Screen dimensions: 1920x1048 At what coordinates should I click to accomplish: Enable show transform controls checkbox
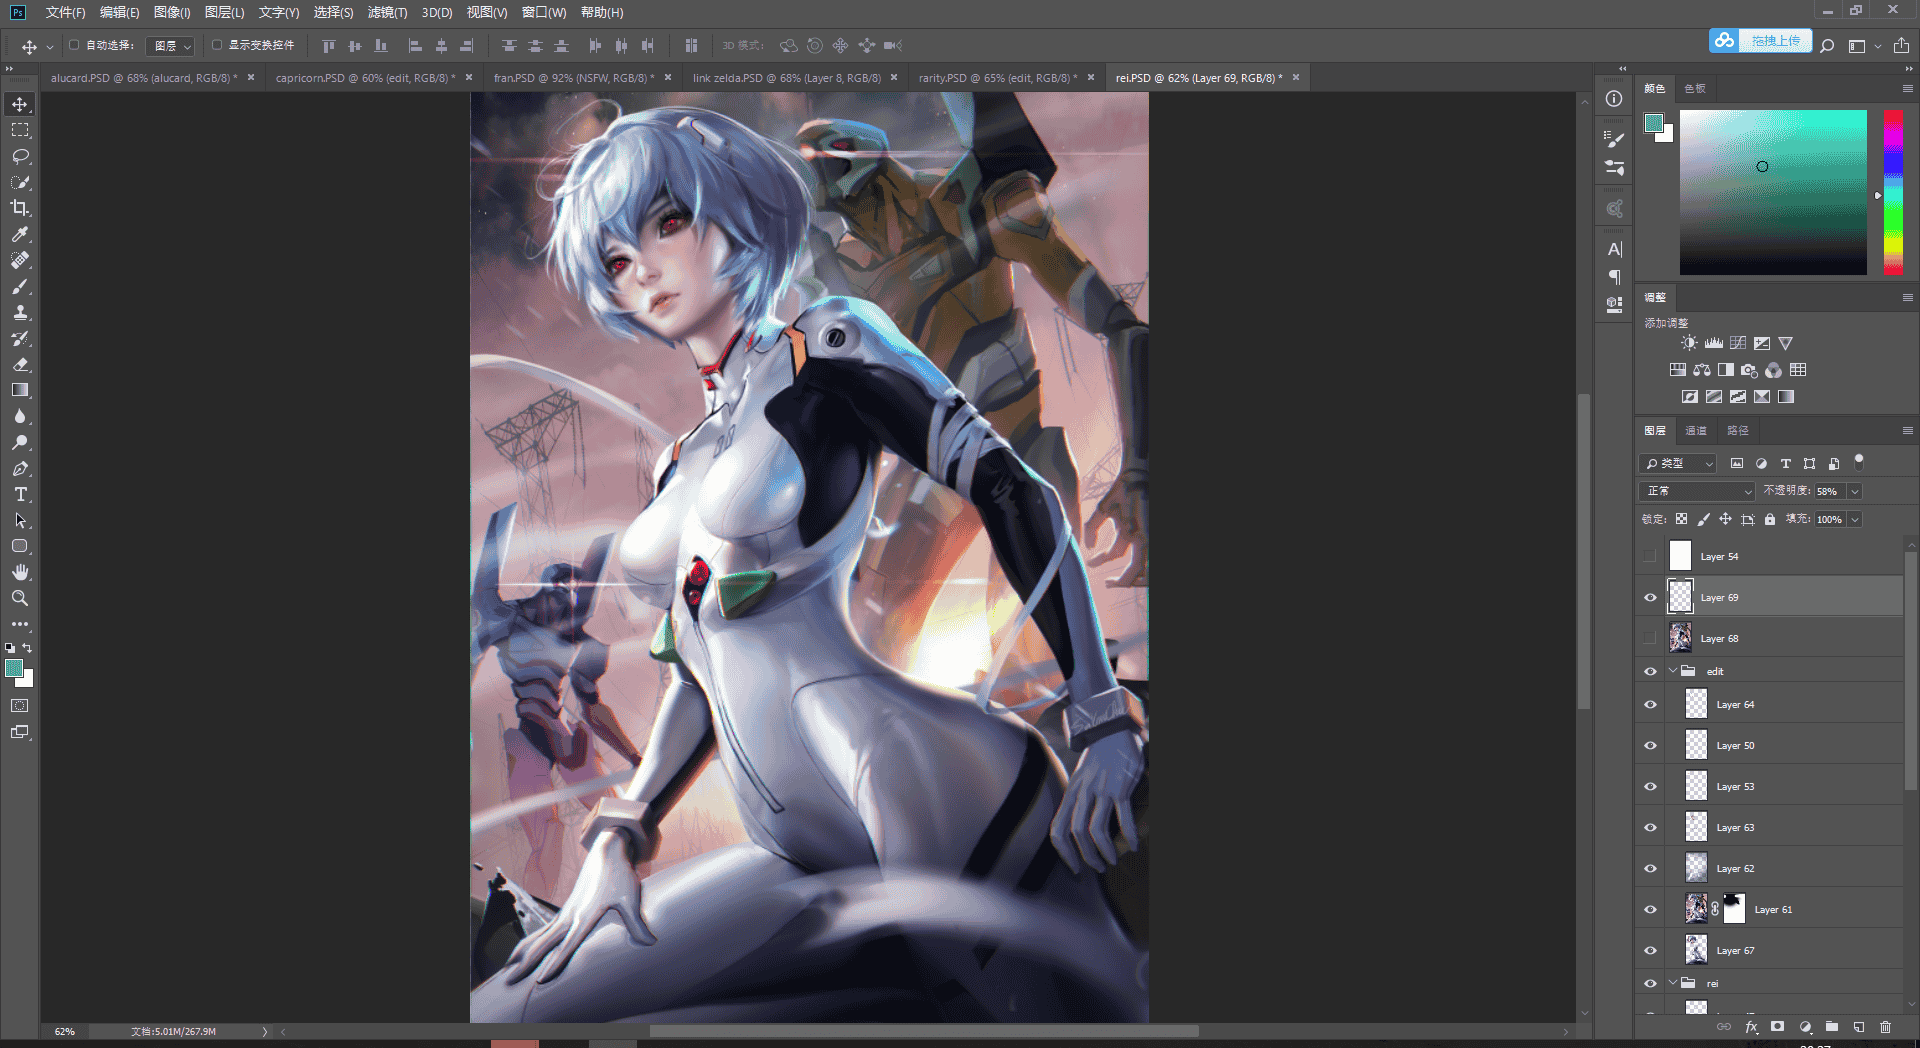pyautogui.click(x=217, y=45)
